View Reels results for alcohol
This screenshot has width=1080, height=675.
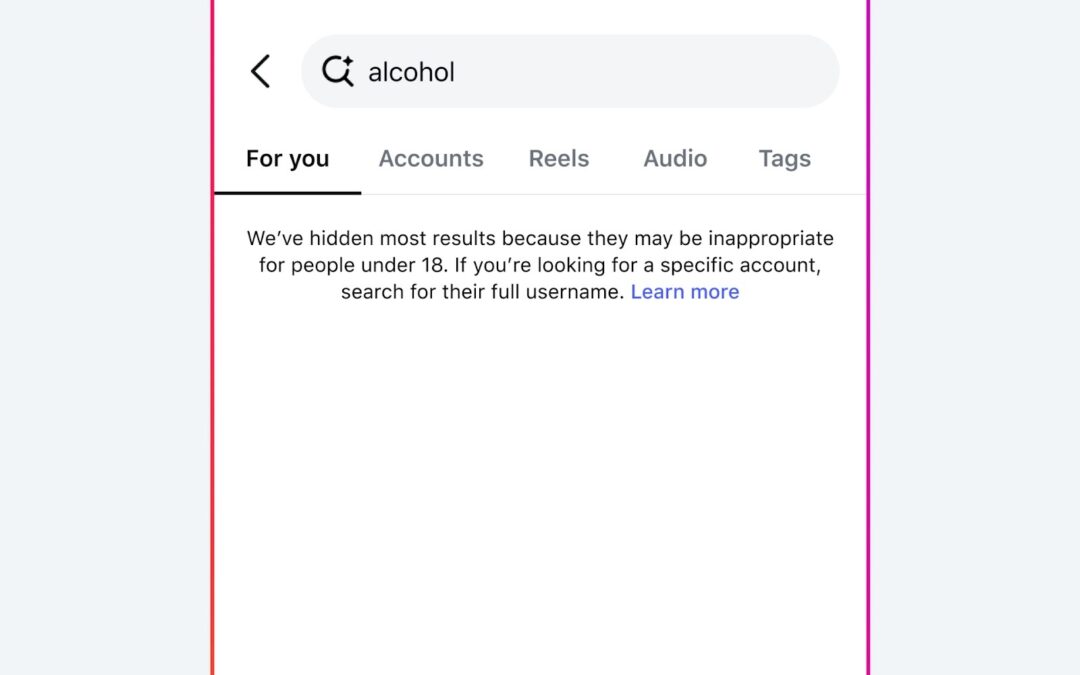click(559, 159)
